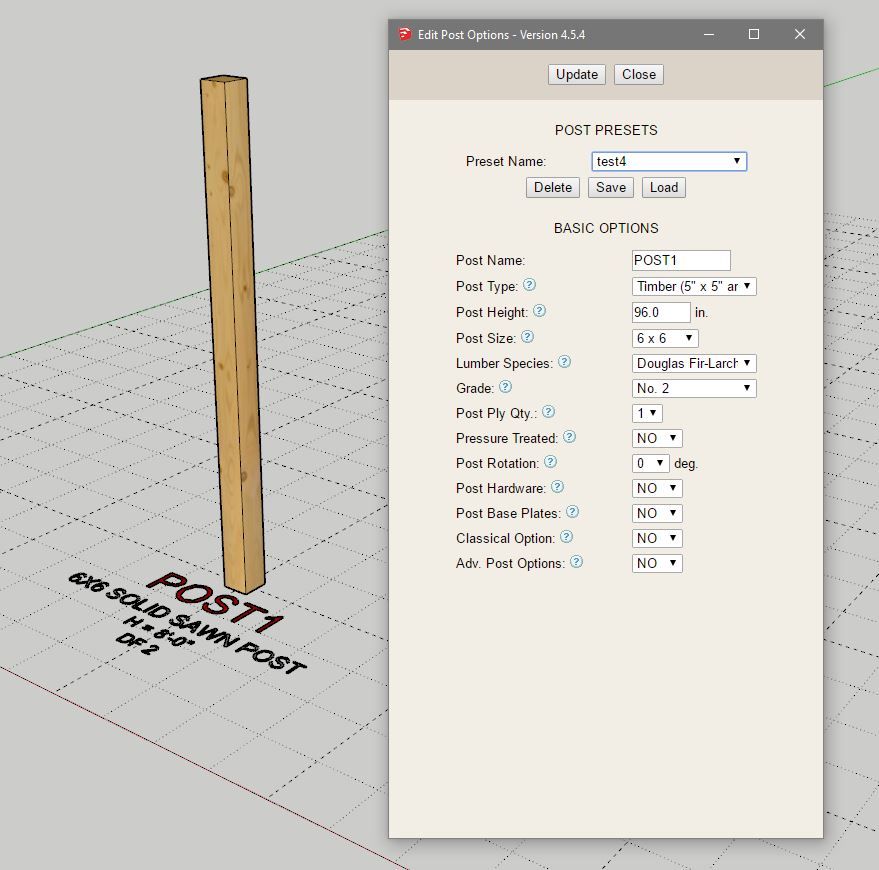Minimize the Edit Post Options window
Image resolution: width=879 pixels, height=870 pixels.
[709, 34]
